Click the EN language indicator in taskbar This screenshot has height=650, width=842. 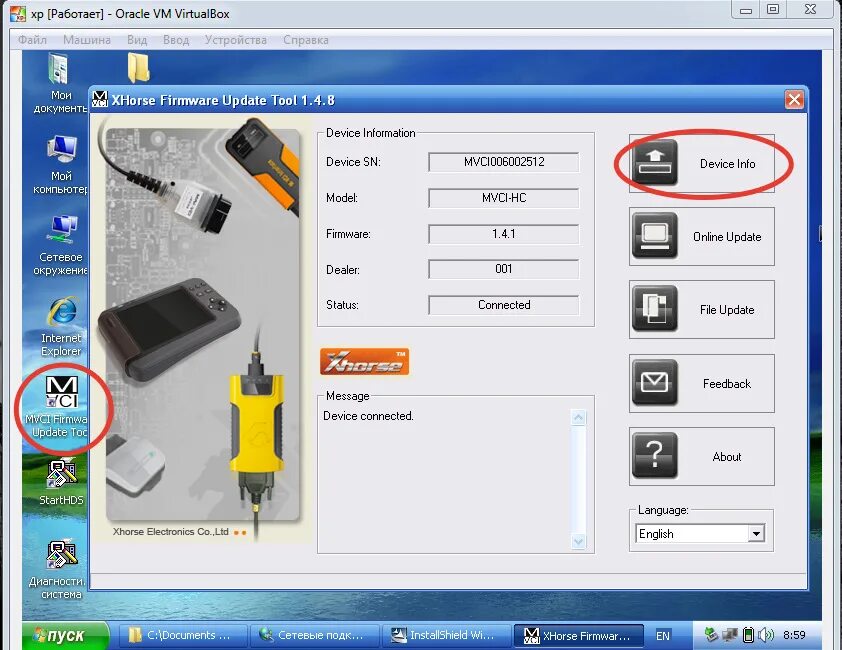click(663, 635)
